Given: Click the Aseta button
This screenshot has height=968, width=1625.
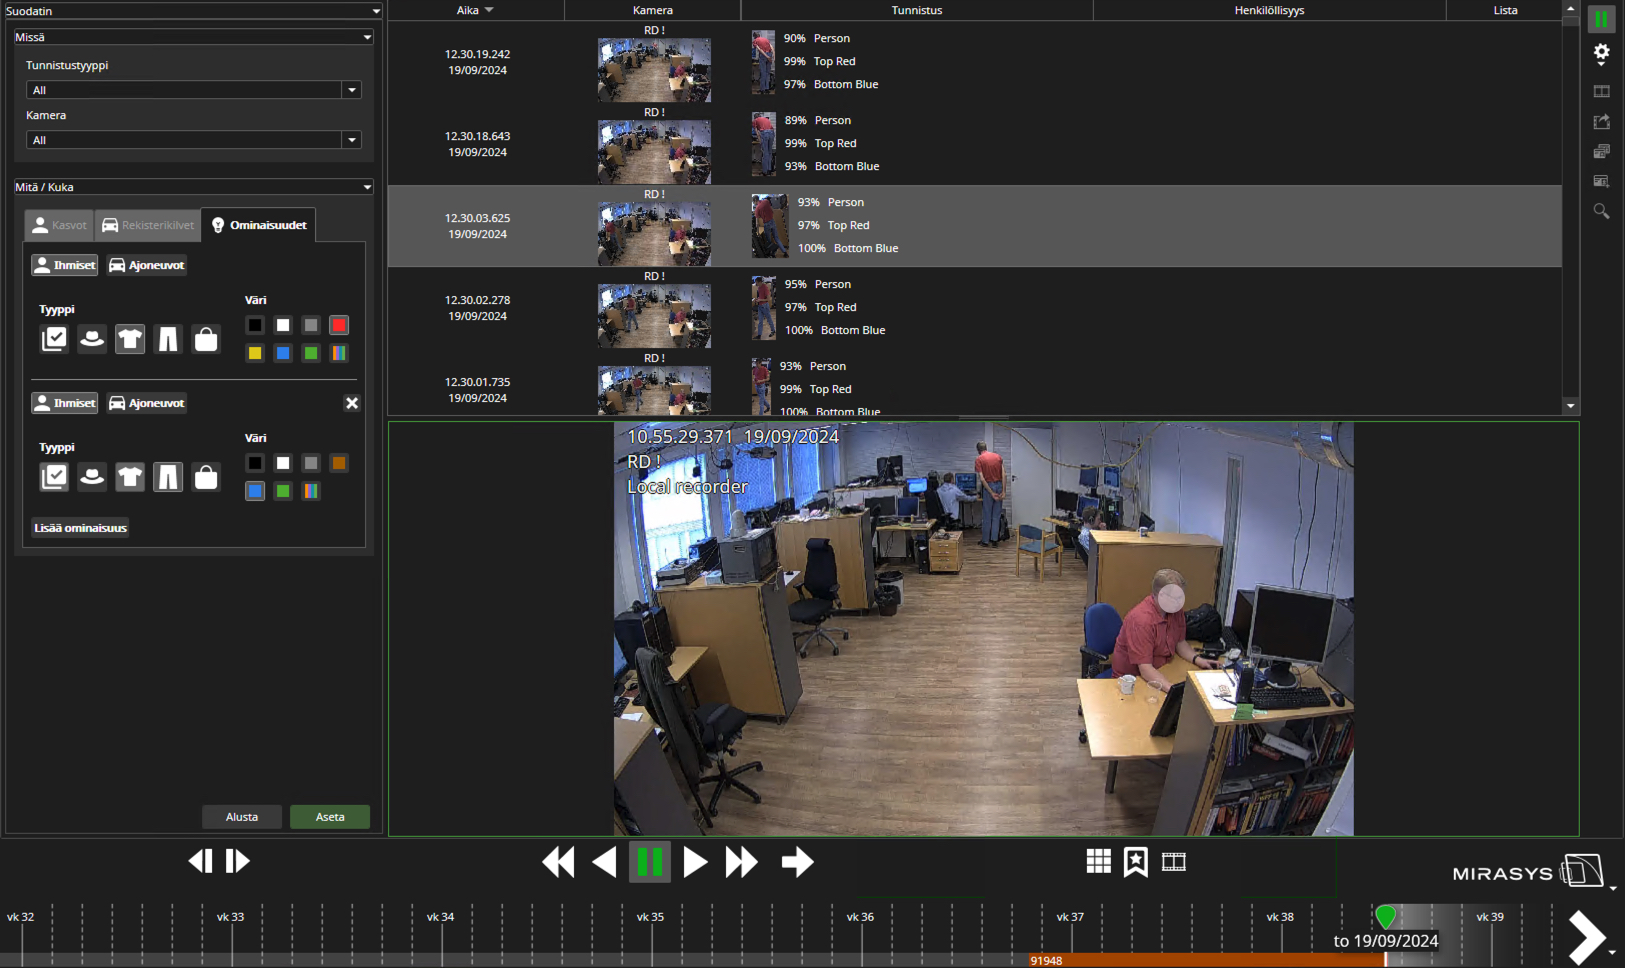Looking at the screenshot, I should pos(330,817).
